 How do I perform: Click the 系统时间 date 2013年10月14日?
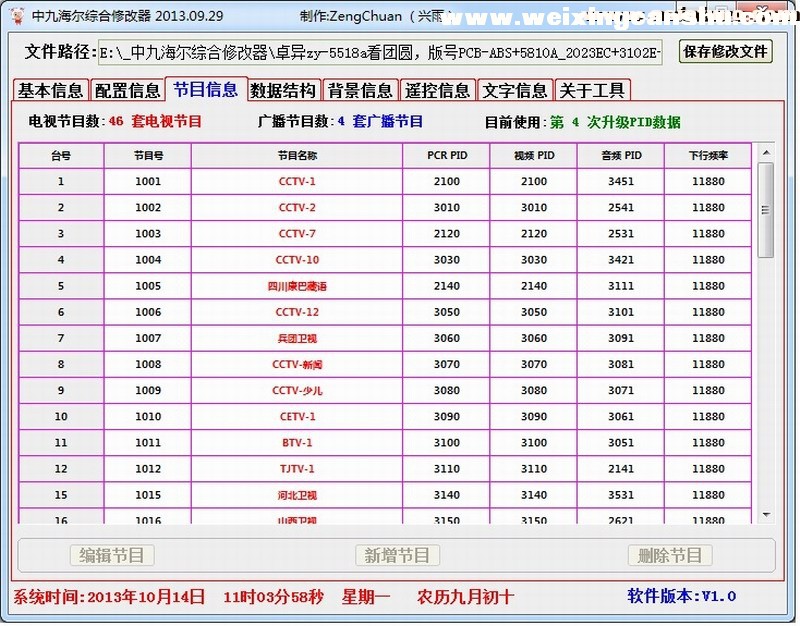click(x=145, y=597)
